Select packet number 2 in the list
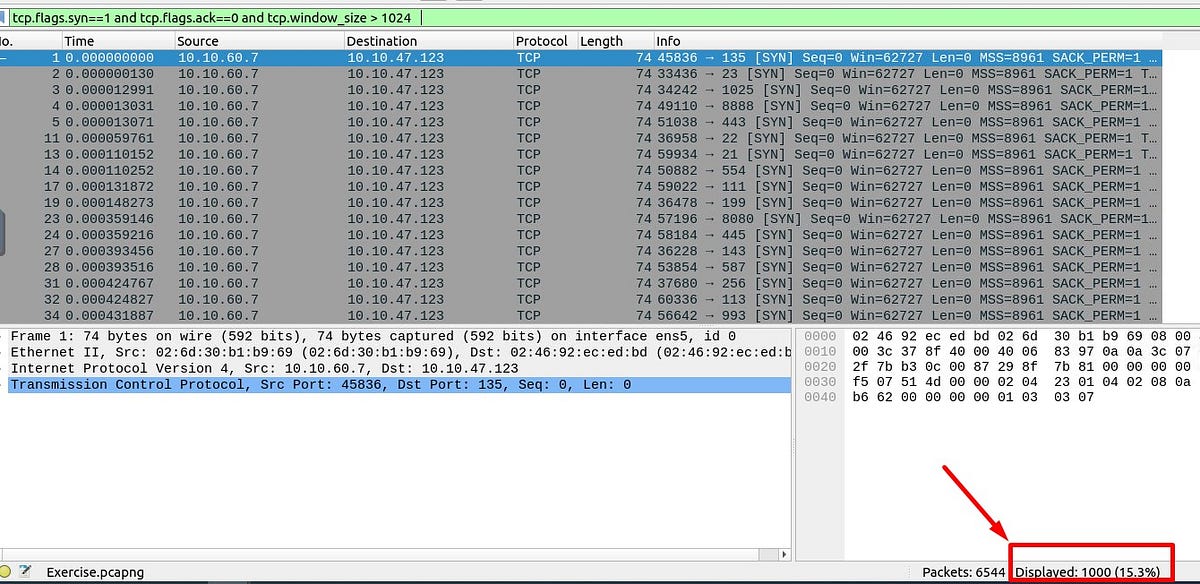 300,73
